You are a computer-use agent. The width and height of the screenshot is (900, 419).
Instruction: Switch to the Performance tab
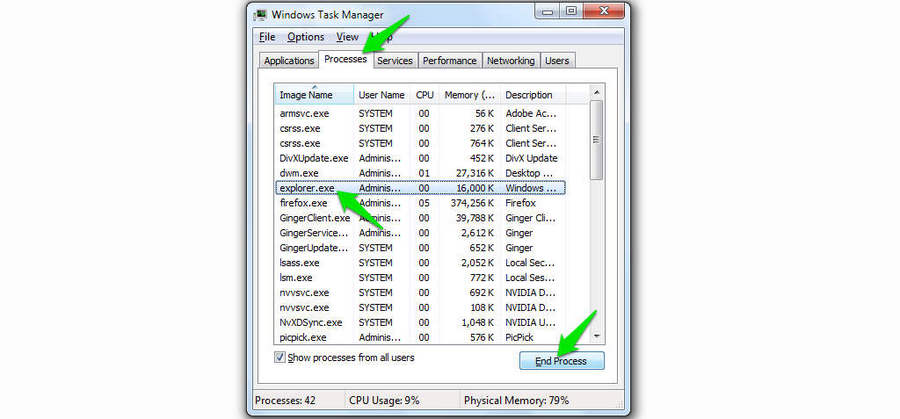[x=450, y=60]
